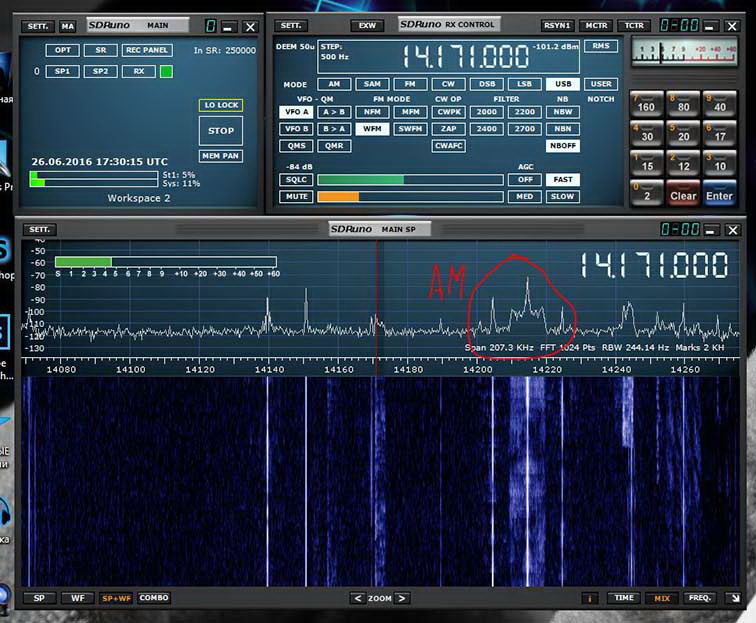The image size is (756, 623).
Task: Select FM mode button
Action: click(x=410, y=84)
